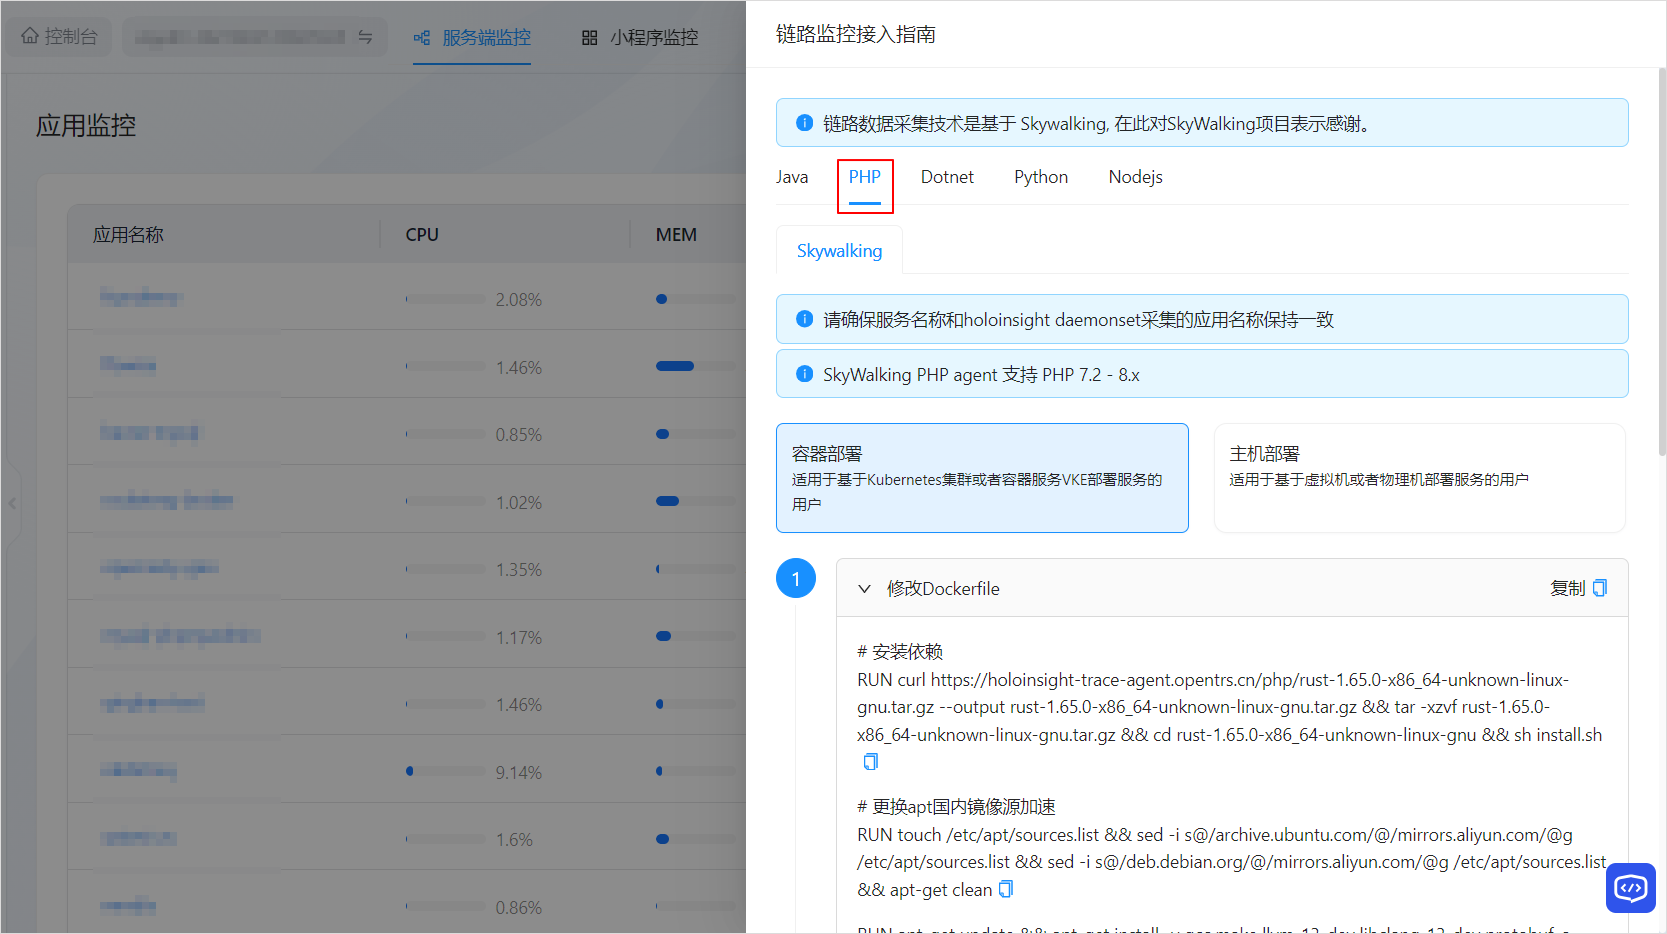Screen dimensions: 1667x934
Task: Click blurred application name in 9.14% row
Action: pos(138,769)
